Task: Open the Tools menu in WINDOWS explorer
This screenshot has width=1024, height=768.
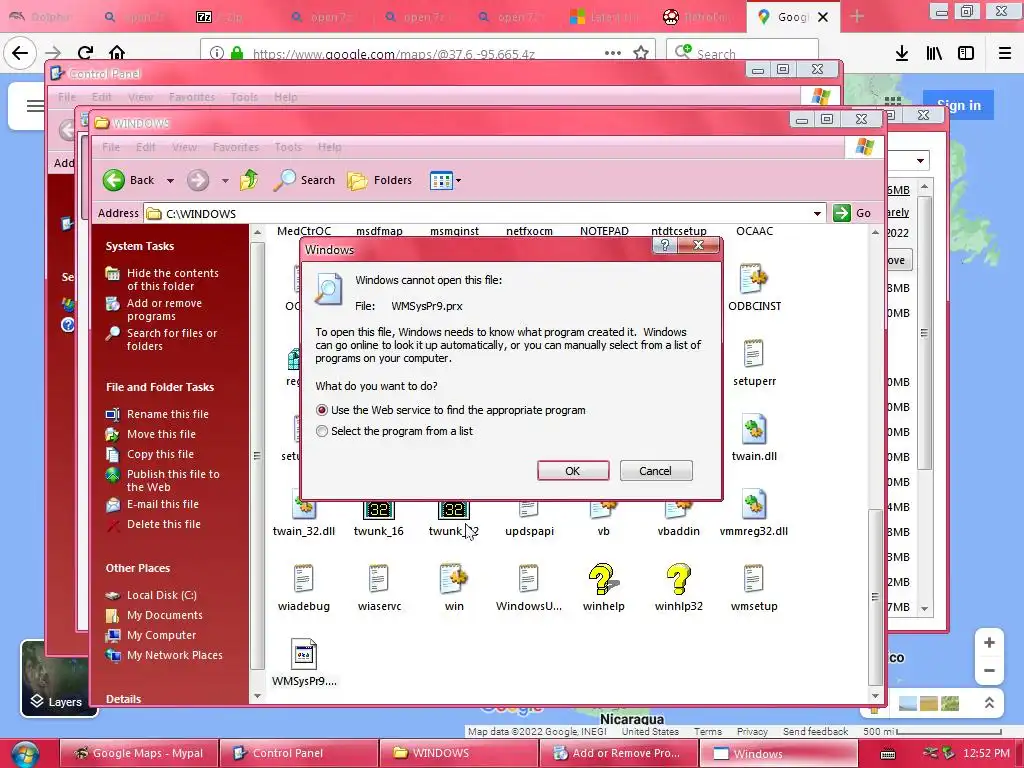Action: [288, 147]
